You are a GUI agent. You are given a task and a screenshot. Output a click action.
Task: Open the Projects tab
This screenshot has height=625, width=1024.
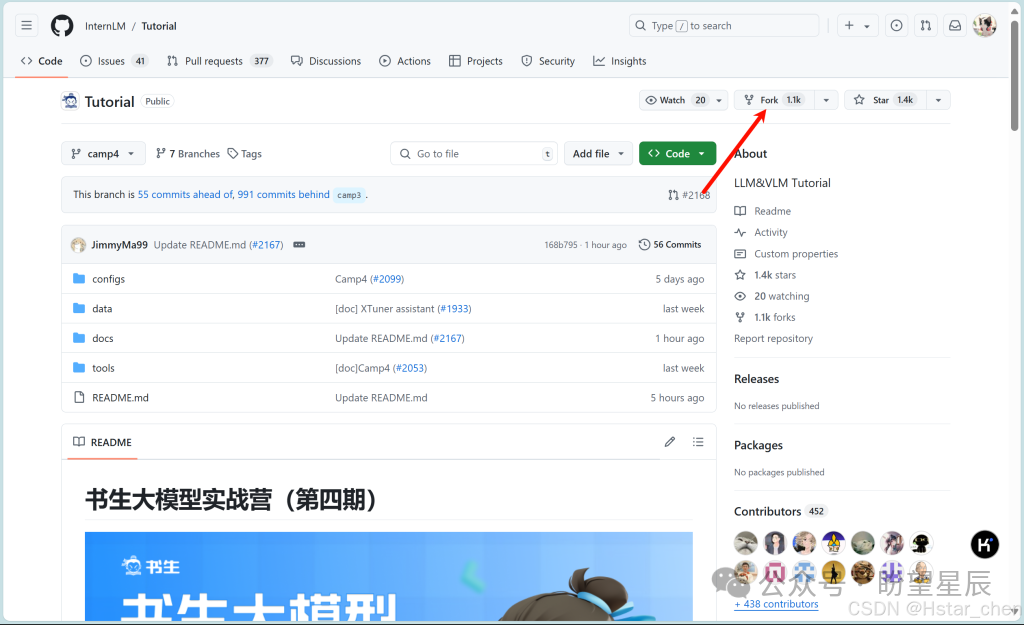coord(476,61)
